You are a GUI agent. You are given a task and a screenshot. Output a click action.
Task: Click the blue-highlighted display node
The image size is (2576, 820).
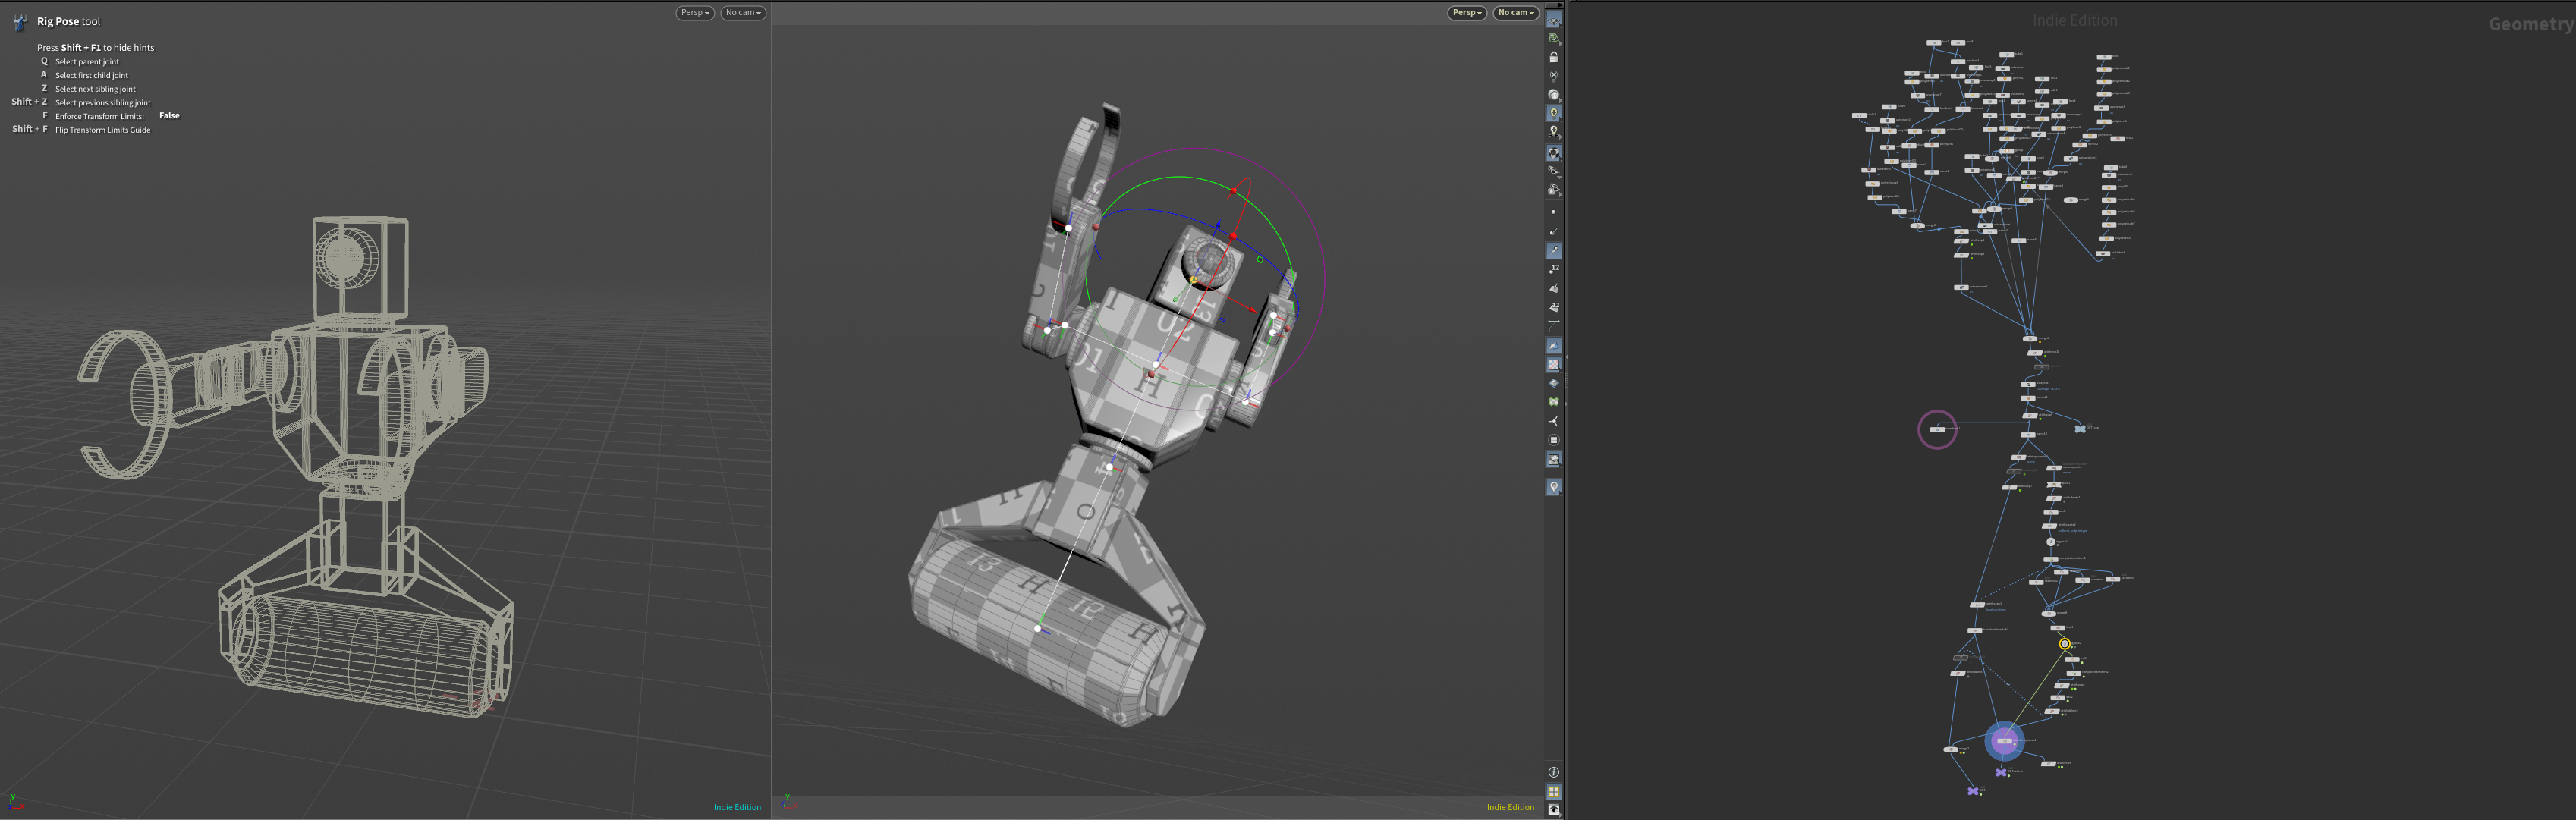(x=2004, y=741)
